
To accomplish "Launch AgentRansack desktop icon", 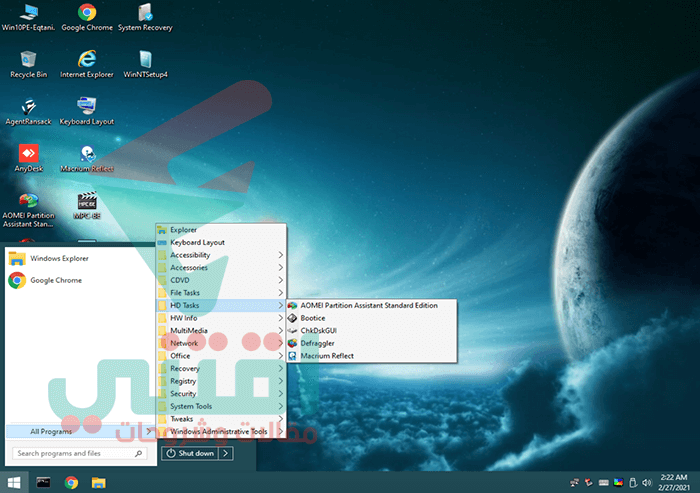I will 28,112.
